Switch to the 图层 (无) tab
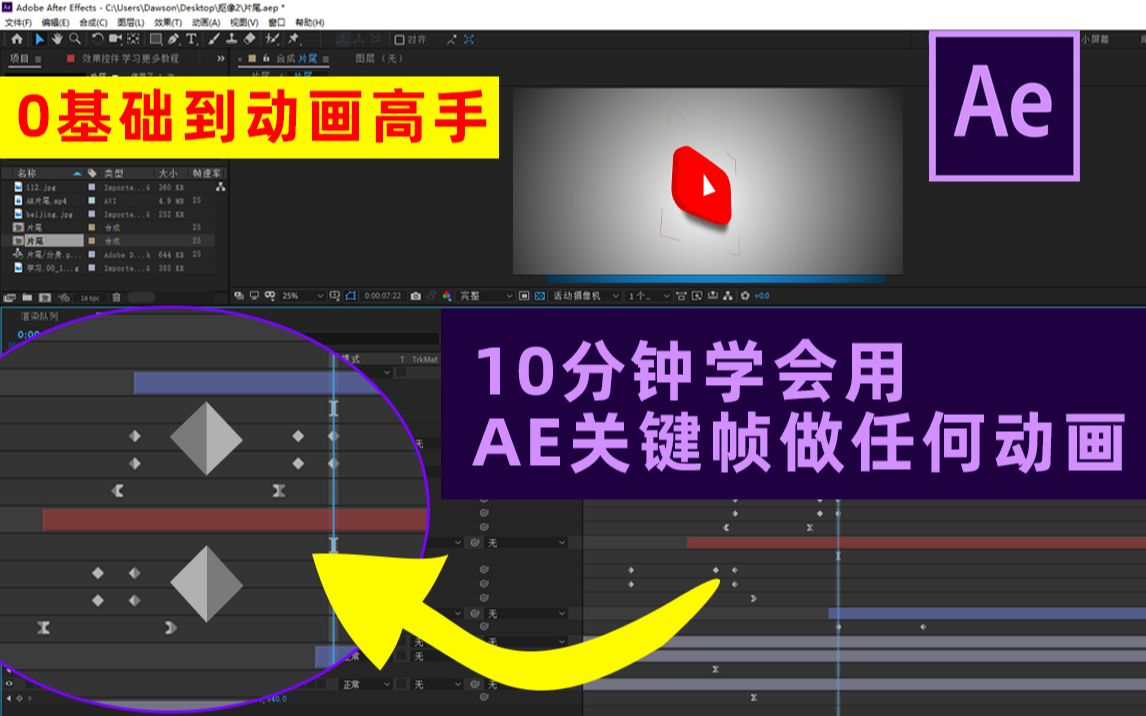 pyautogui.click(x=379, y=58)
